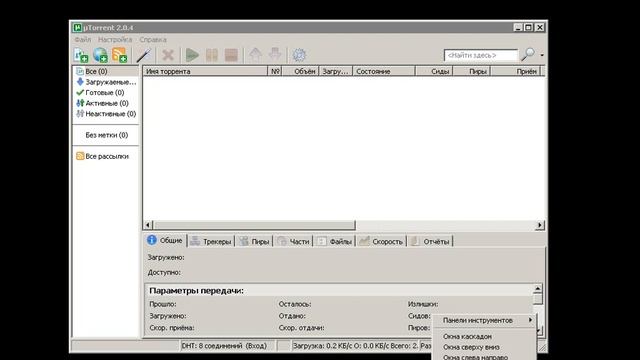The height and width of the screenshot is (360, 640).
Task: Click the Create New Torrent wand icon
Action: [x=144, y=55]
